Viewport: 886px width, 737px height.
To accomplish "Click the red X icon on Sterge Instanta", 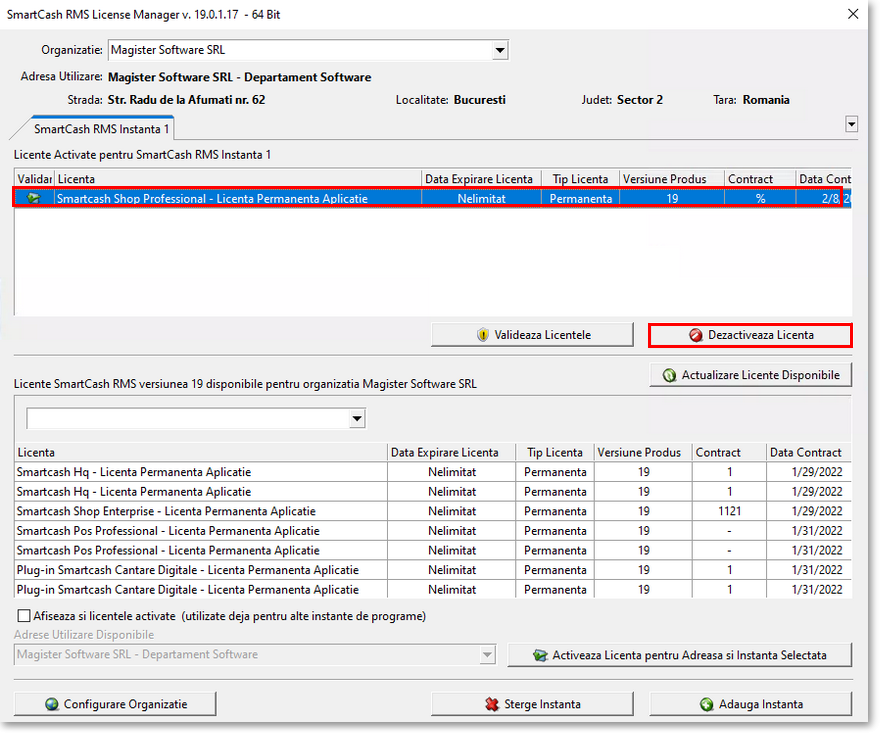I will click(492, 704).
